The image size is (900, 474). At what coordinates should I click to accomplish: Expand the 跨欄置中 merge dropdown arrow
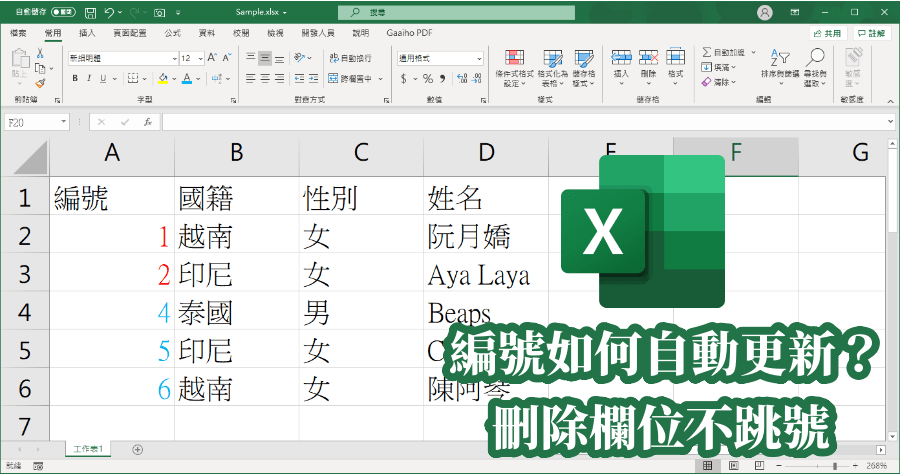tap(380, 79)
